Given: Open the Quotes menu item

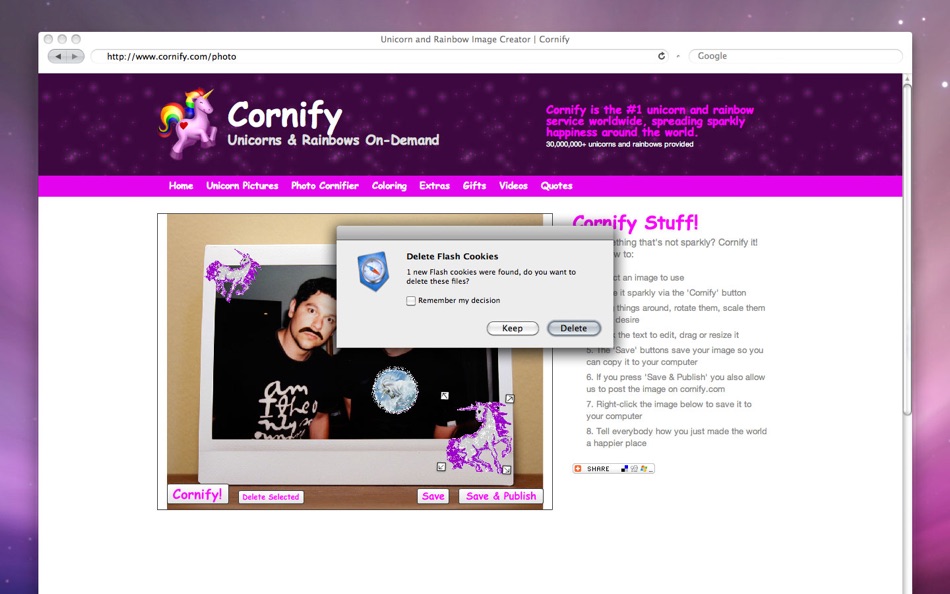Looking at the screenshot, I should [556, 185].
